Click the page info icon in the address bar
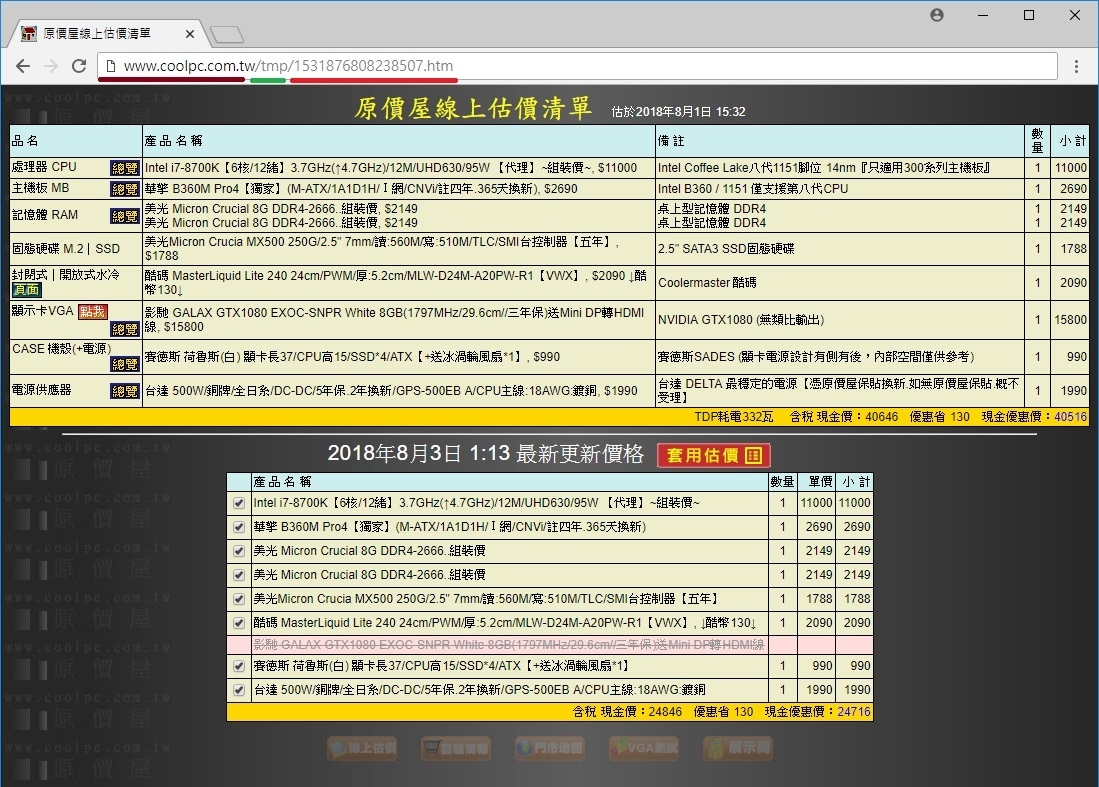1099x787 pixels. pos(110,66)
